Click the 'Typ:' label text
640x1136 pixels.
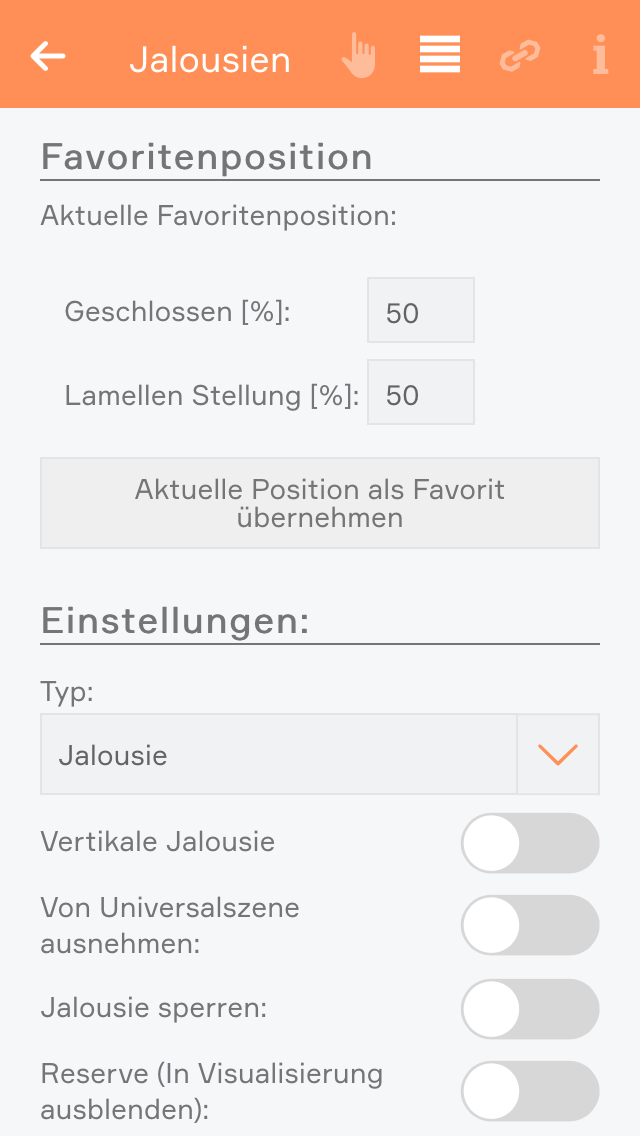[x=67, y=692]
